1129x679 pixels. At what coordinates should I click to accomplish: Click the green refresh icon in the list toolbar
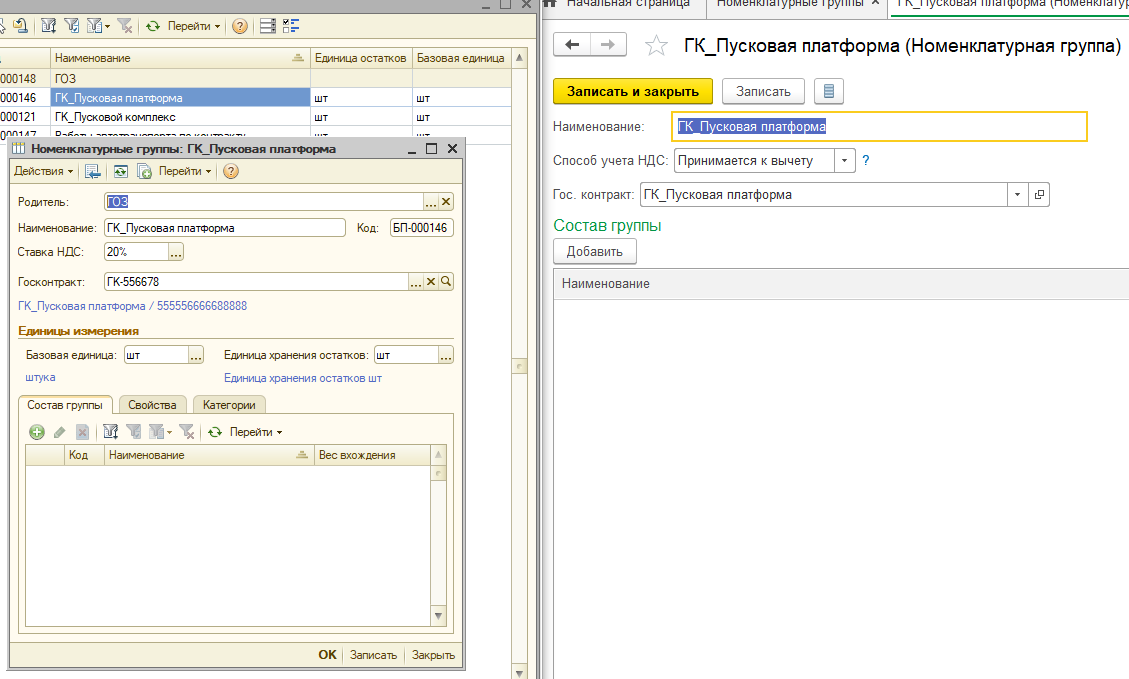point(153,27)
